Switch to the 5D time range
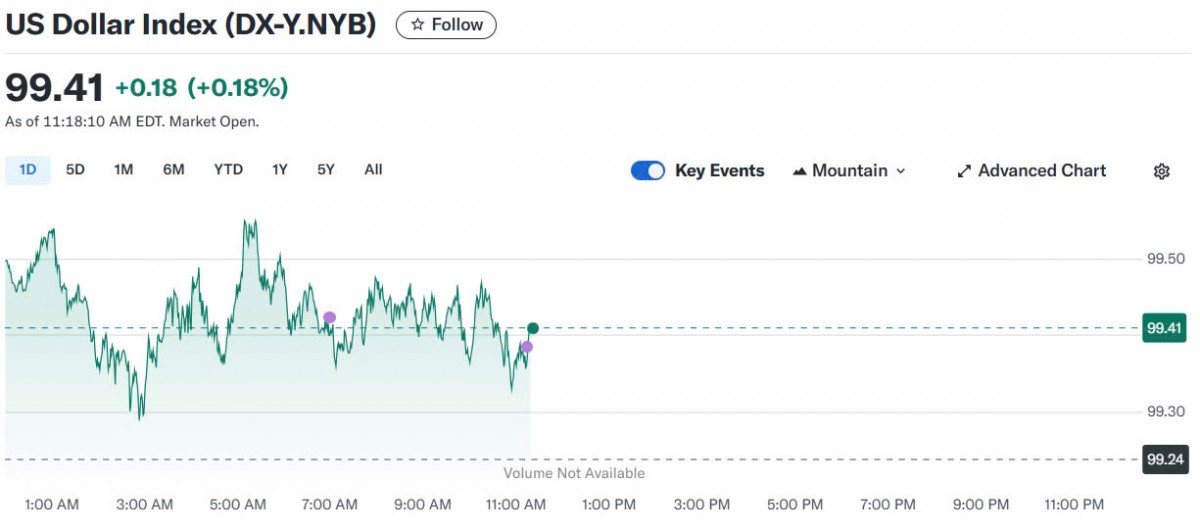 75,170
